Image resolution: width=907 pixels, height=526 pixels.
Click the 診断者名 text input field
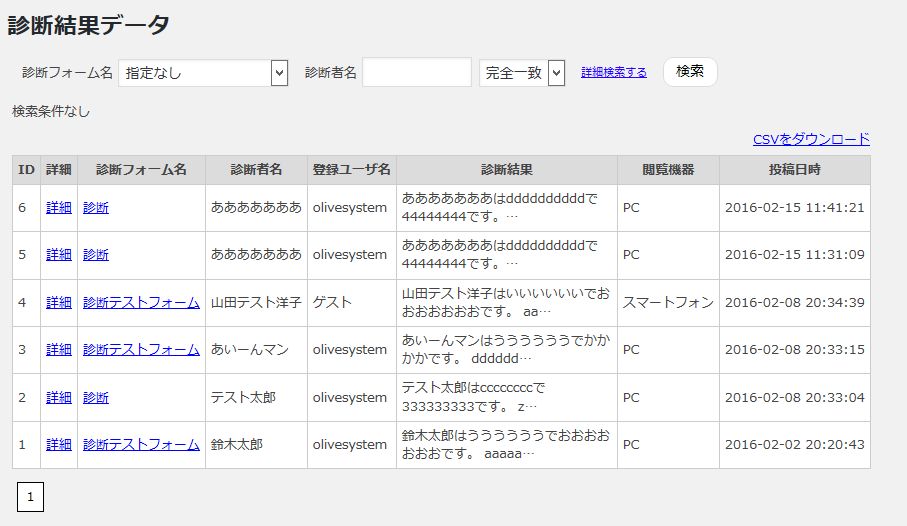416,73
